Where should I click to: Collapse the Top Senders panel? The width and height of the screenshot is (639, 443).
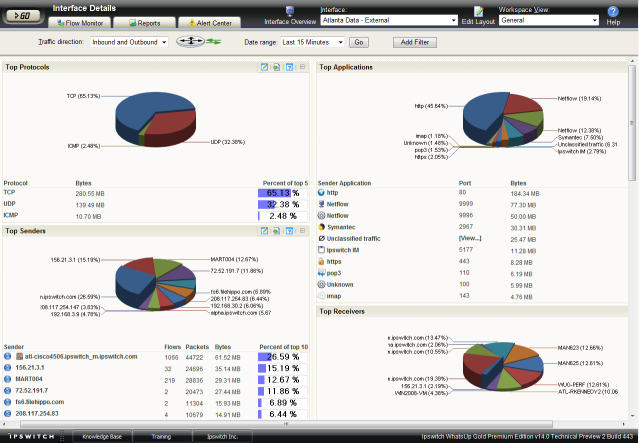[302, 231]
